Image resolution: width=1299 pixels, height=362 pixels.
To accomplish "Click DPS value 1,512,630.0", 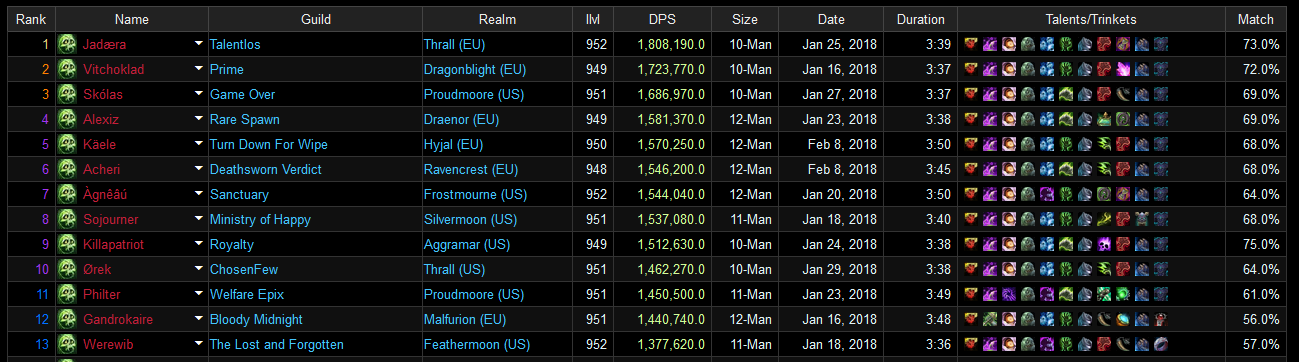I will (x=671, y=244).
